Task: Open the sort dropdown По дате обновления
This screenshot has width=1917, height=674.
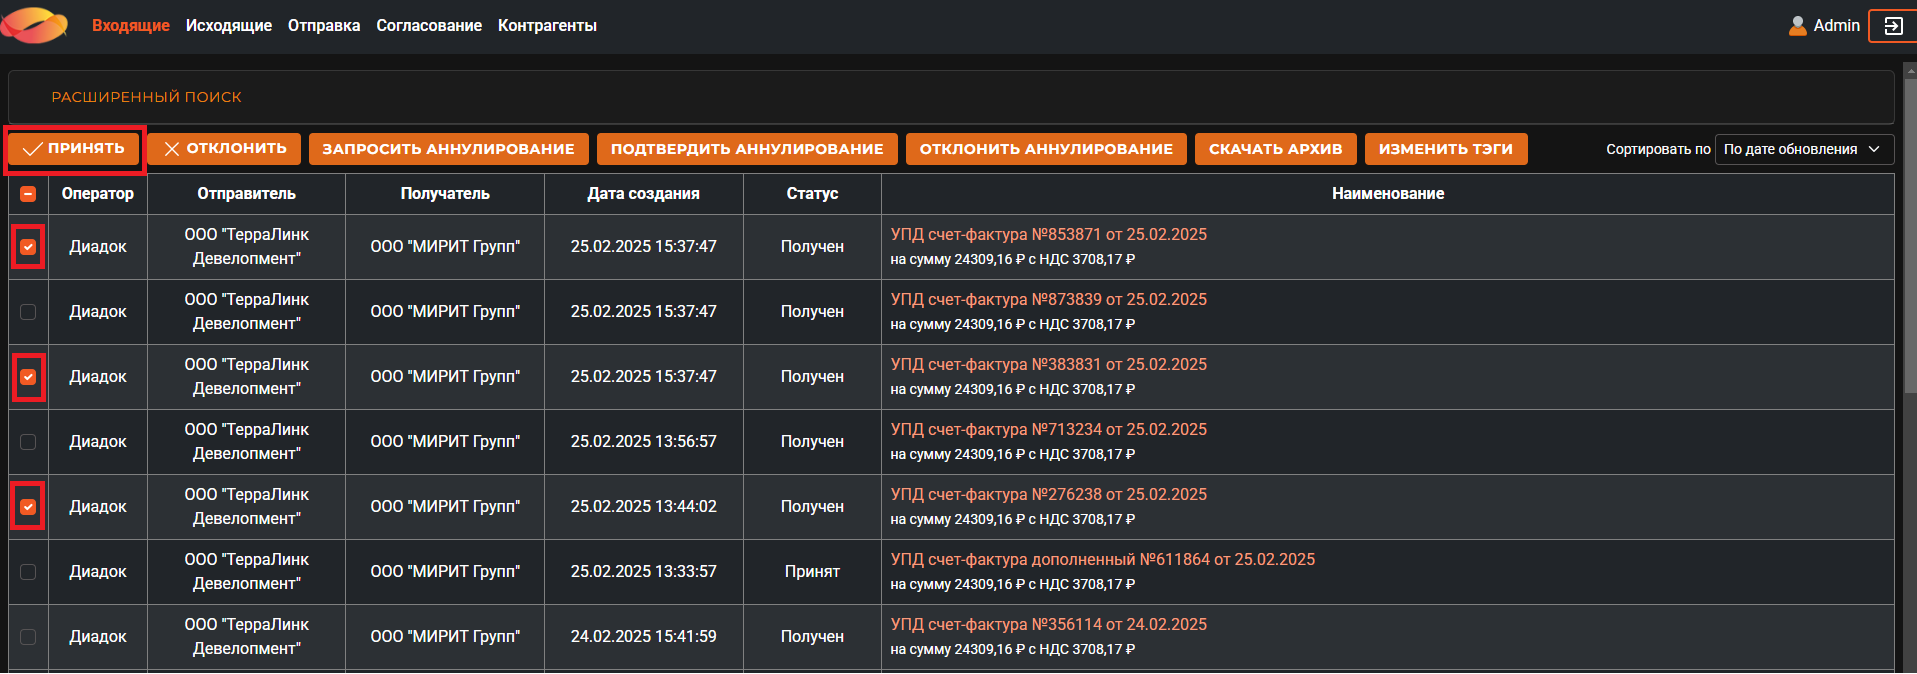Action: (1804, 149)
